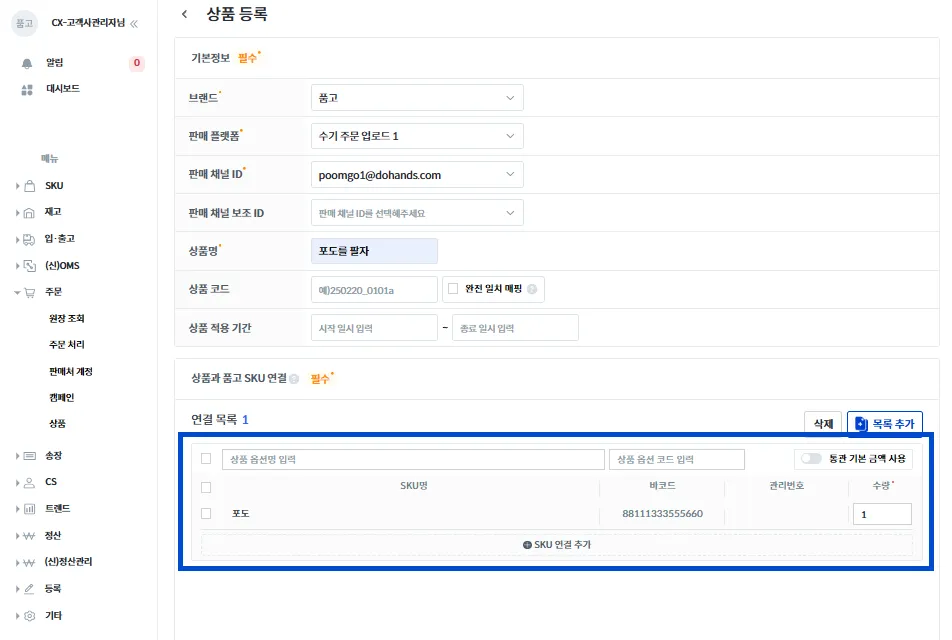Click the 기타 gear icon
Viewport: 952px width, 640px height.
coord(29,616)
